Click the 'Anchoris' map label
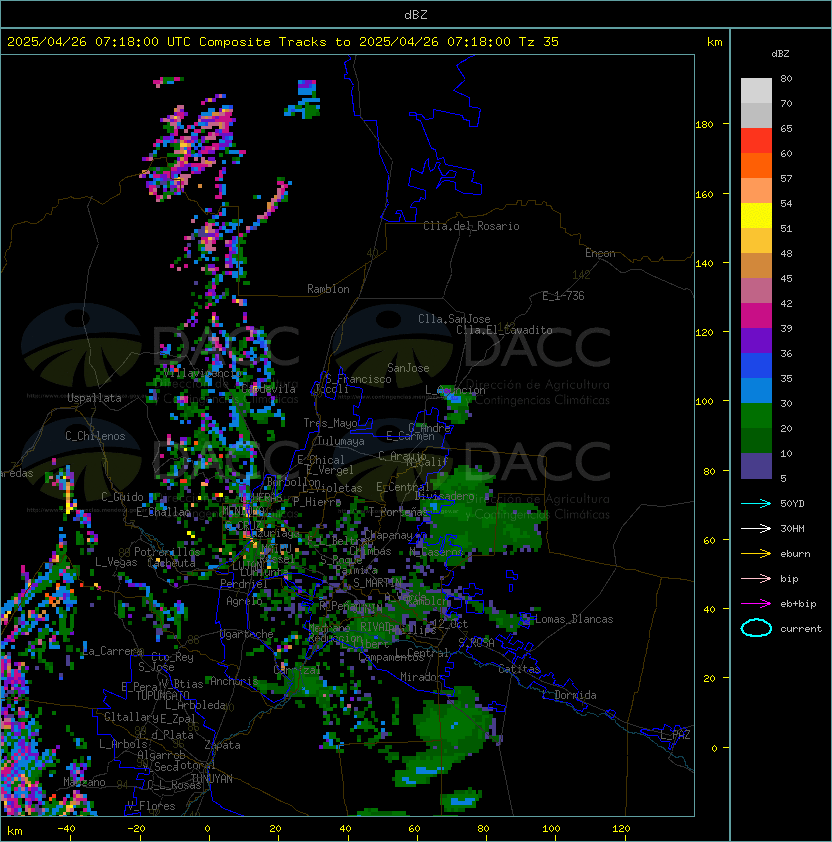 click(x=234, y=681)
